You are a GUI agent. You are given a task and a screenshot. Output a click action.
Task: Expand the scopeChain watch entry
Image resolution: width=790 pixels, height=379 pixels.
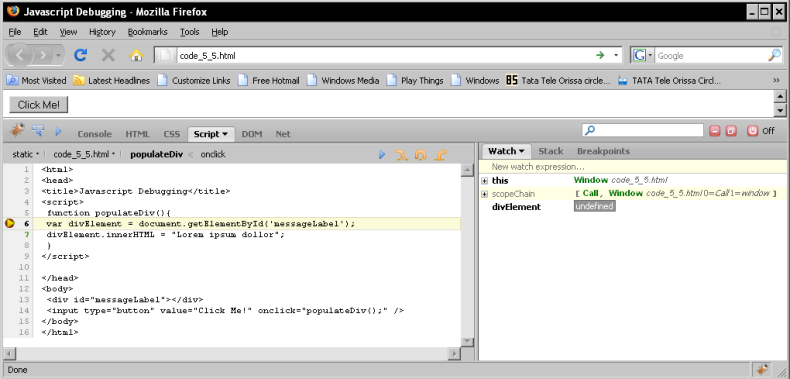click(x=485, y=194)
